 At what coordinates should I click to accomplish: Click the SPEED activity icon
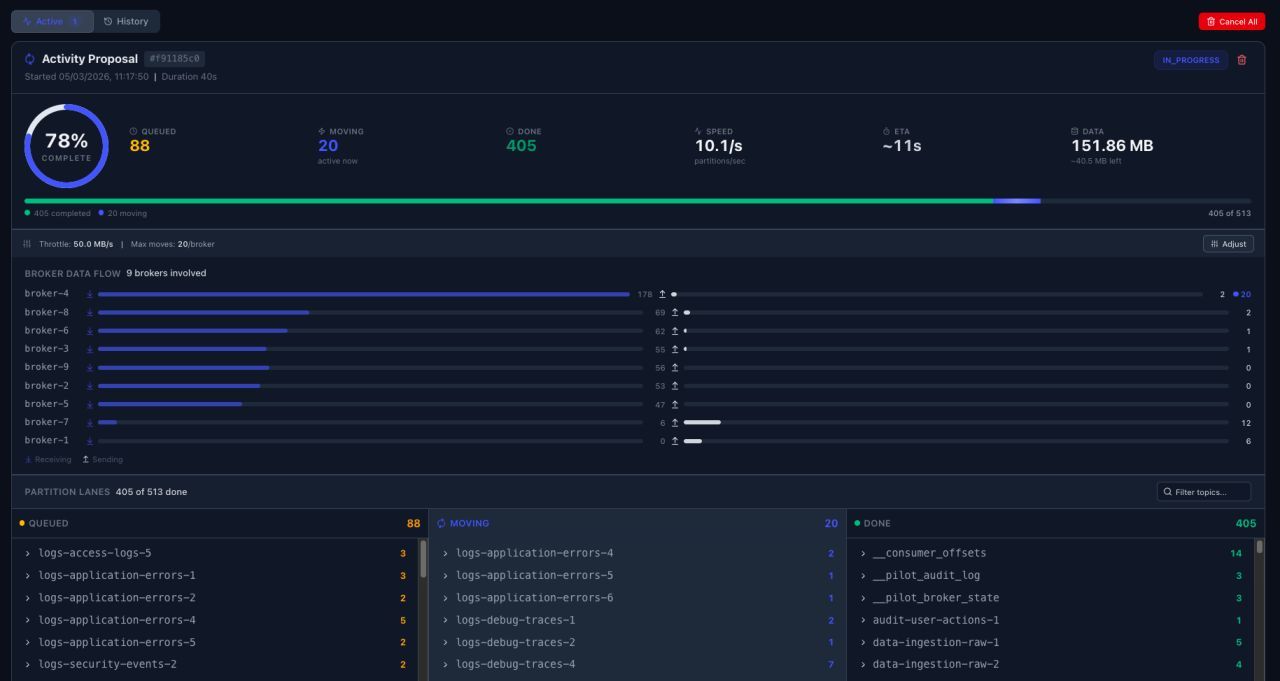pyautogui.click(x=698, y=131)
